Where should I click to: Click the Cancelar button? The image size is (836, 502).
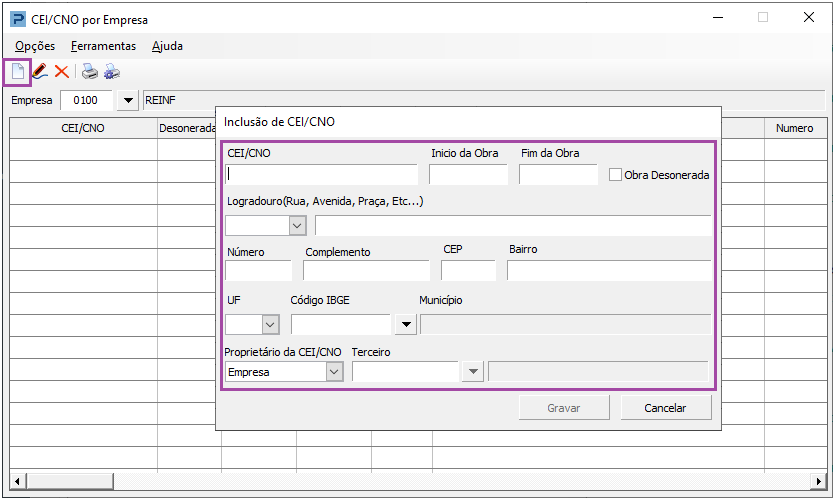(x=665, y=408)
